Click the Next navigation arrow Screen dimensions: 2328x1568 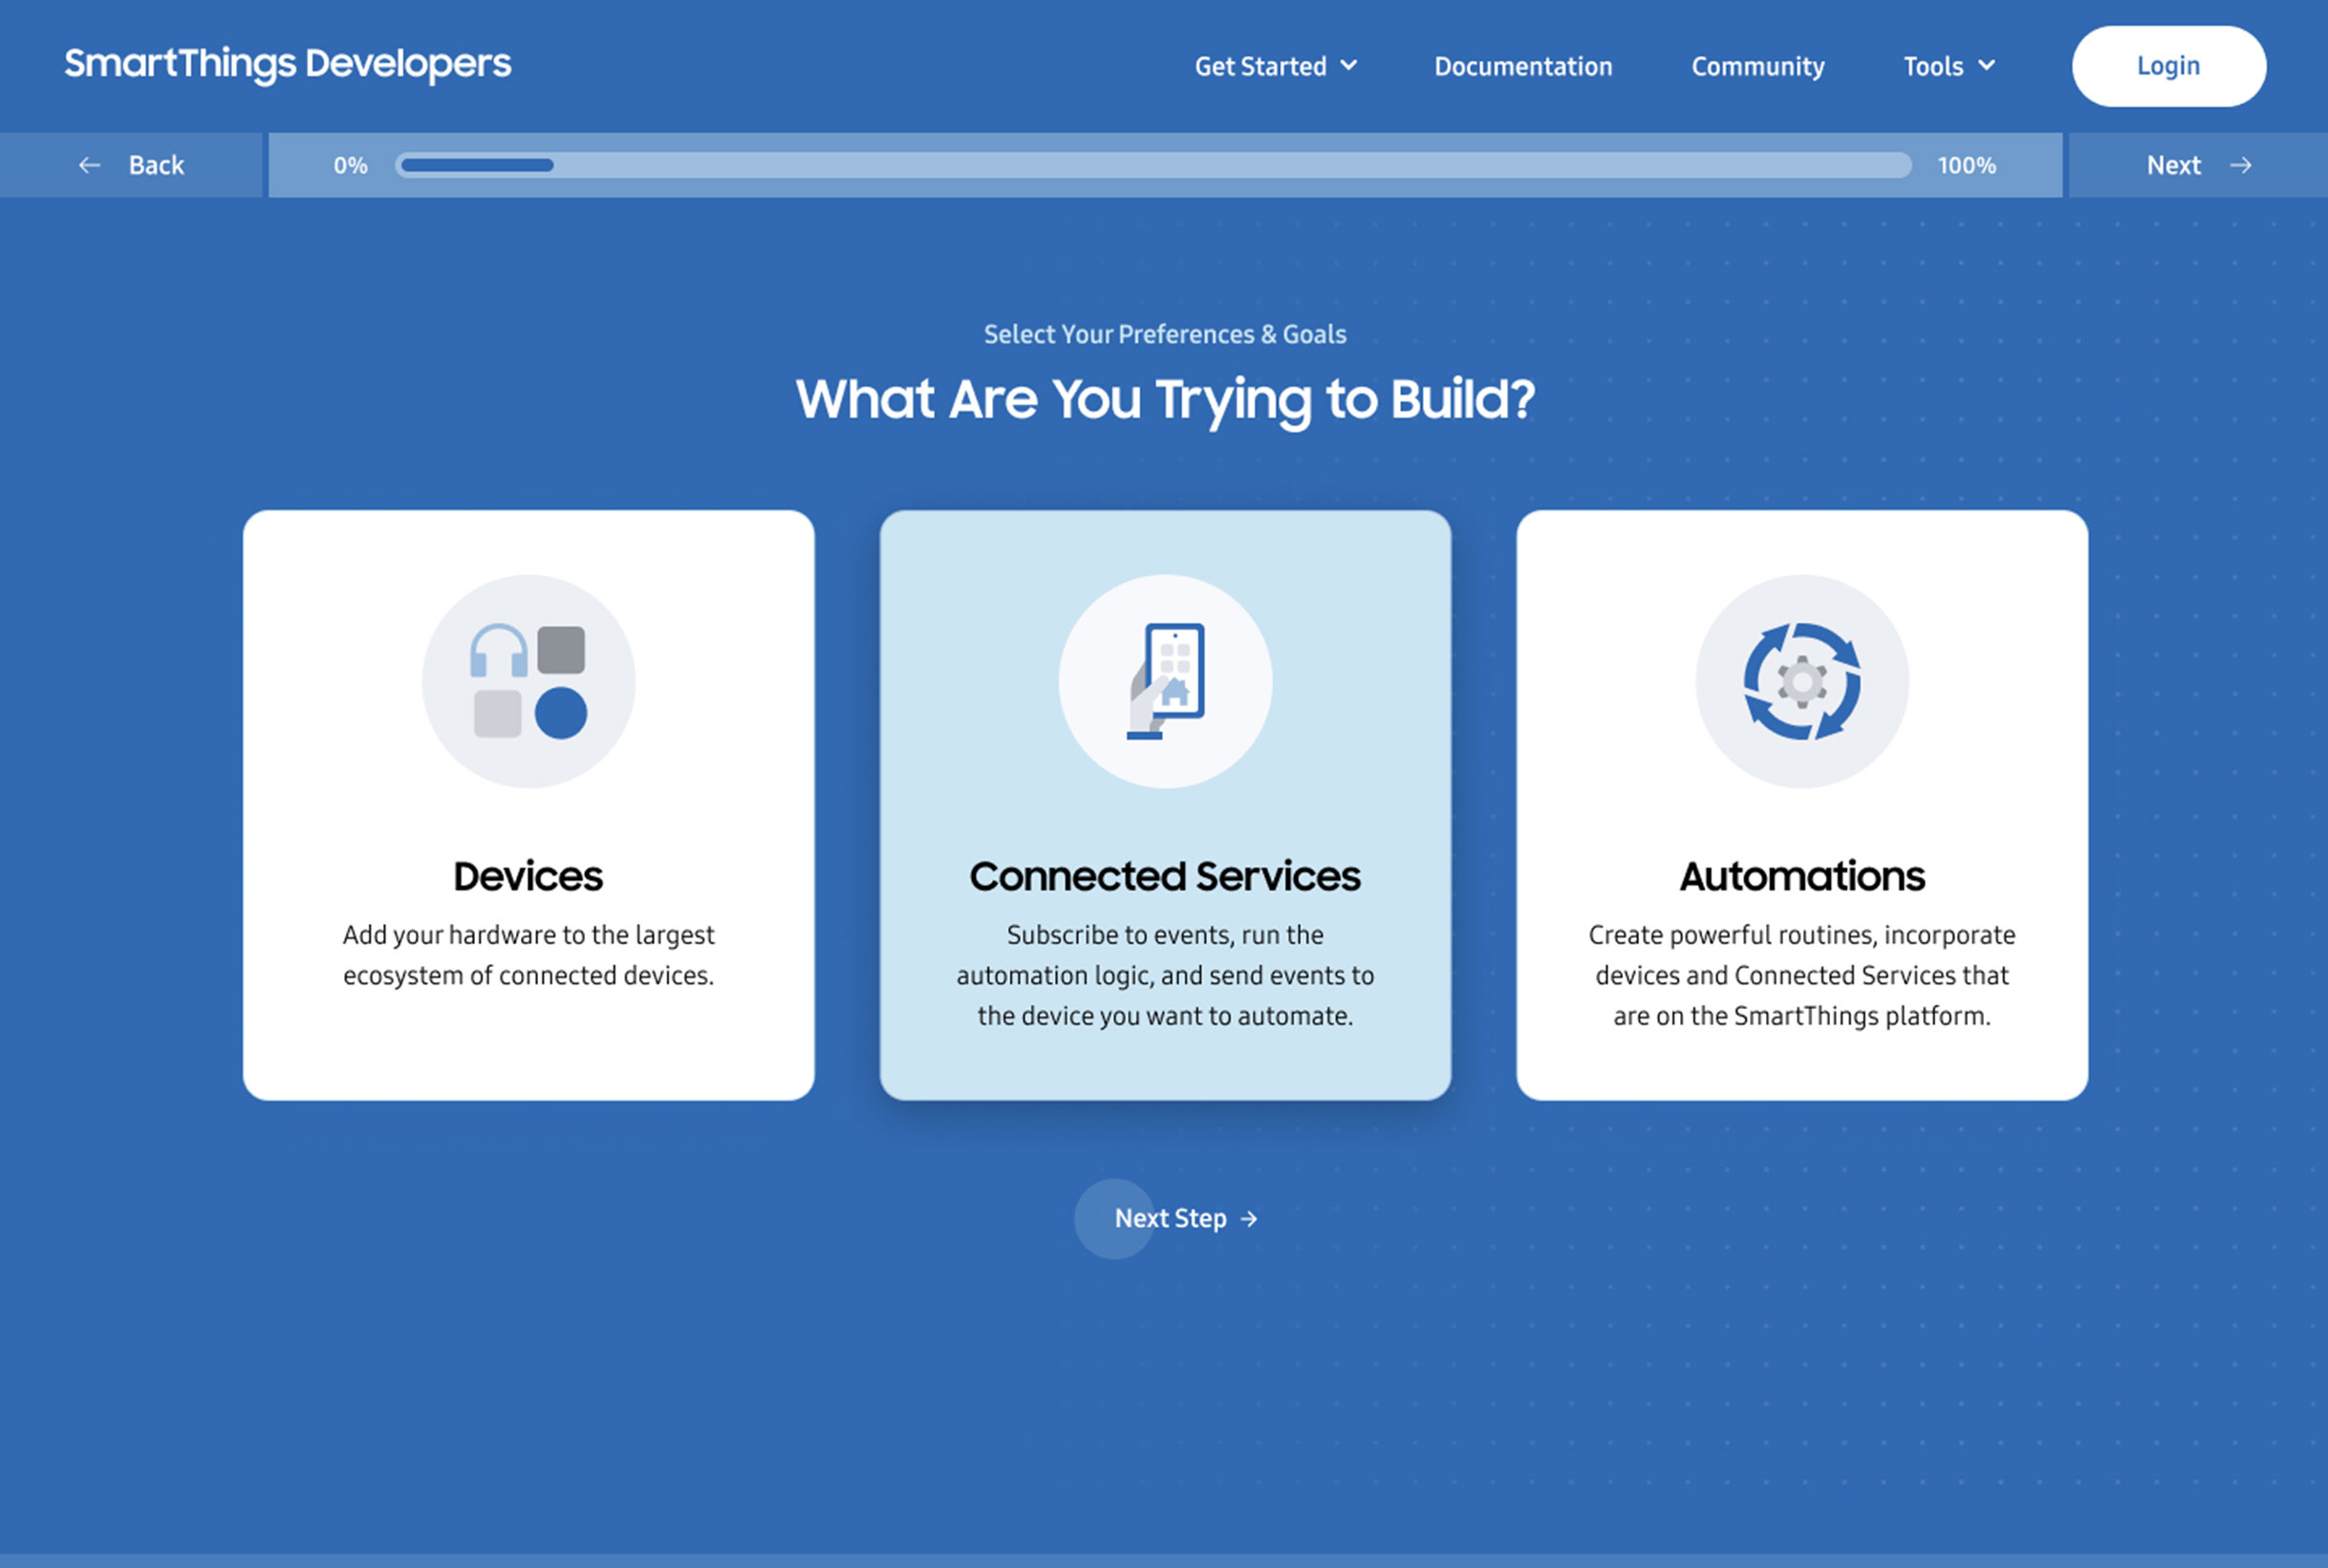[2240, 164]
